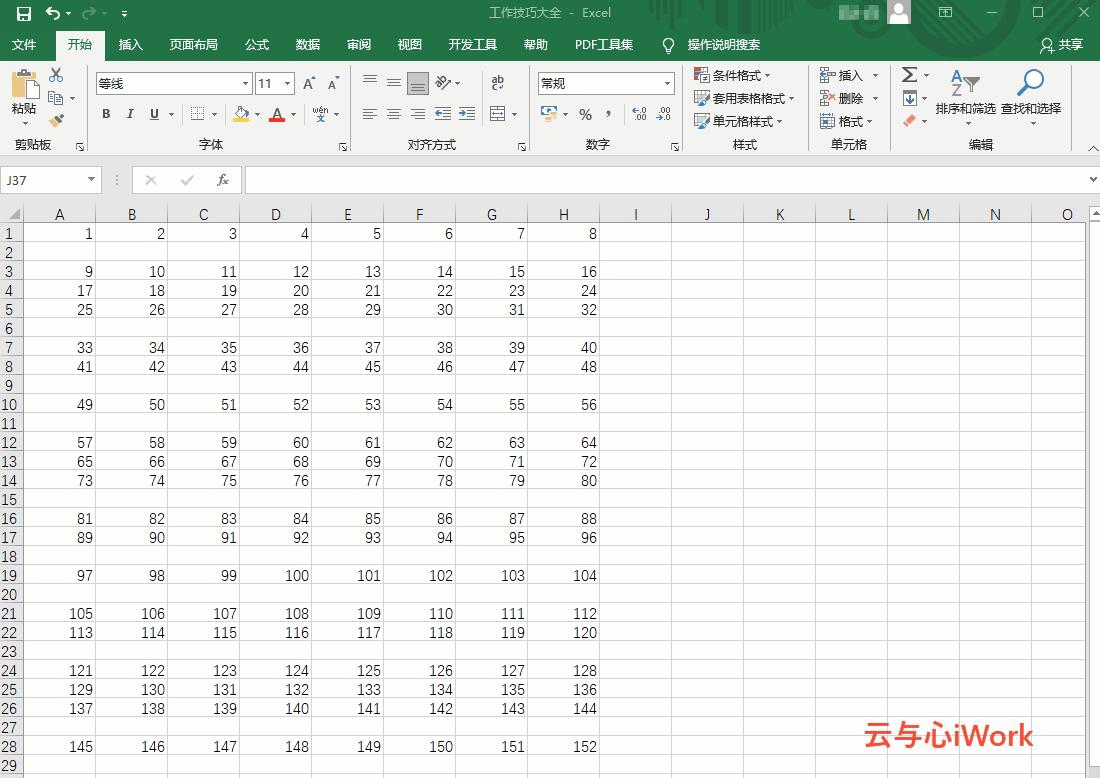Expand the number format 常规 dropdown
The height and width of the screenshot is (778, 1100).
tap(667, 84)
